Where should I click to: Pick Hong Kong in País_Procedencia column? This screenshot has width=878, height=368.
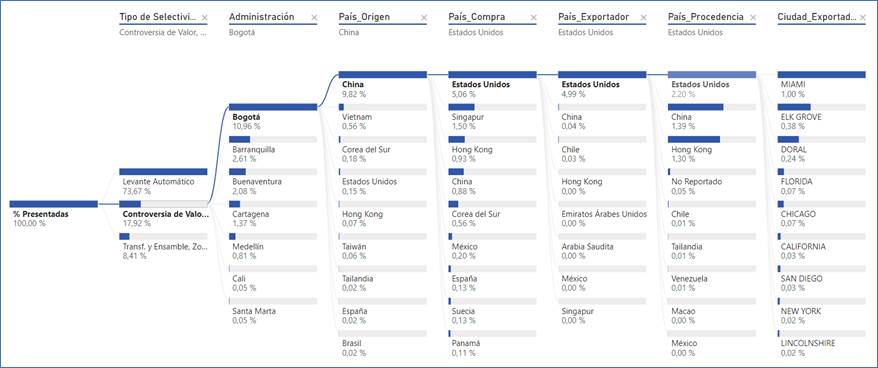point(712,148)
